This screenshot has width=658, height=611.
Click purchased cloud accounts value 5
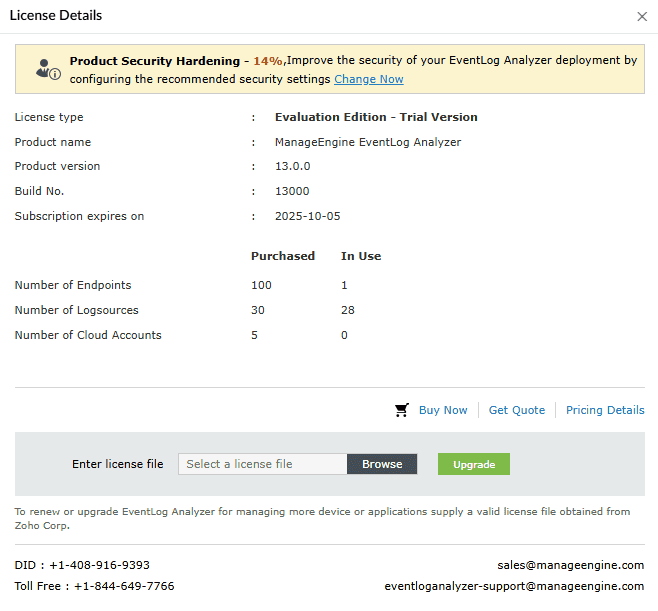pos(254,335)
